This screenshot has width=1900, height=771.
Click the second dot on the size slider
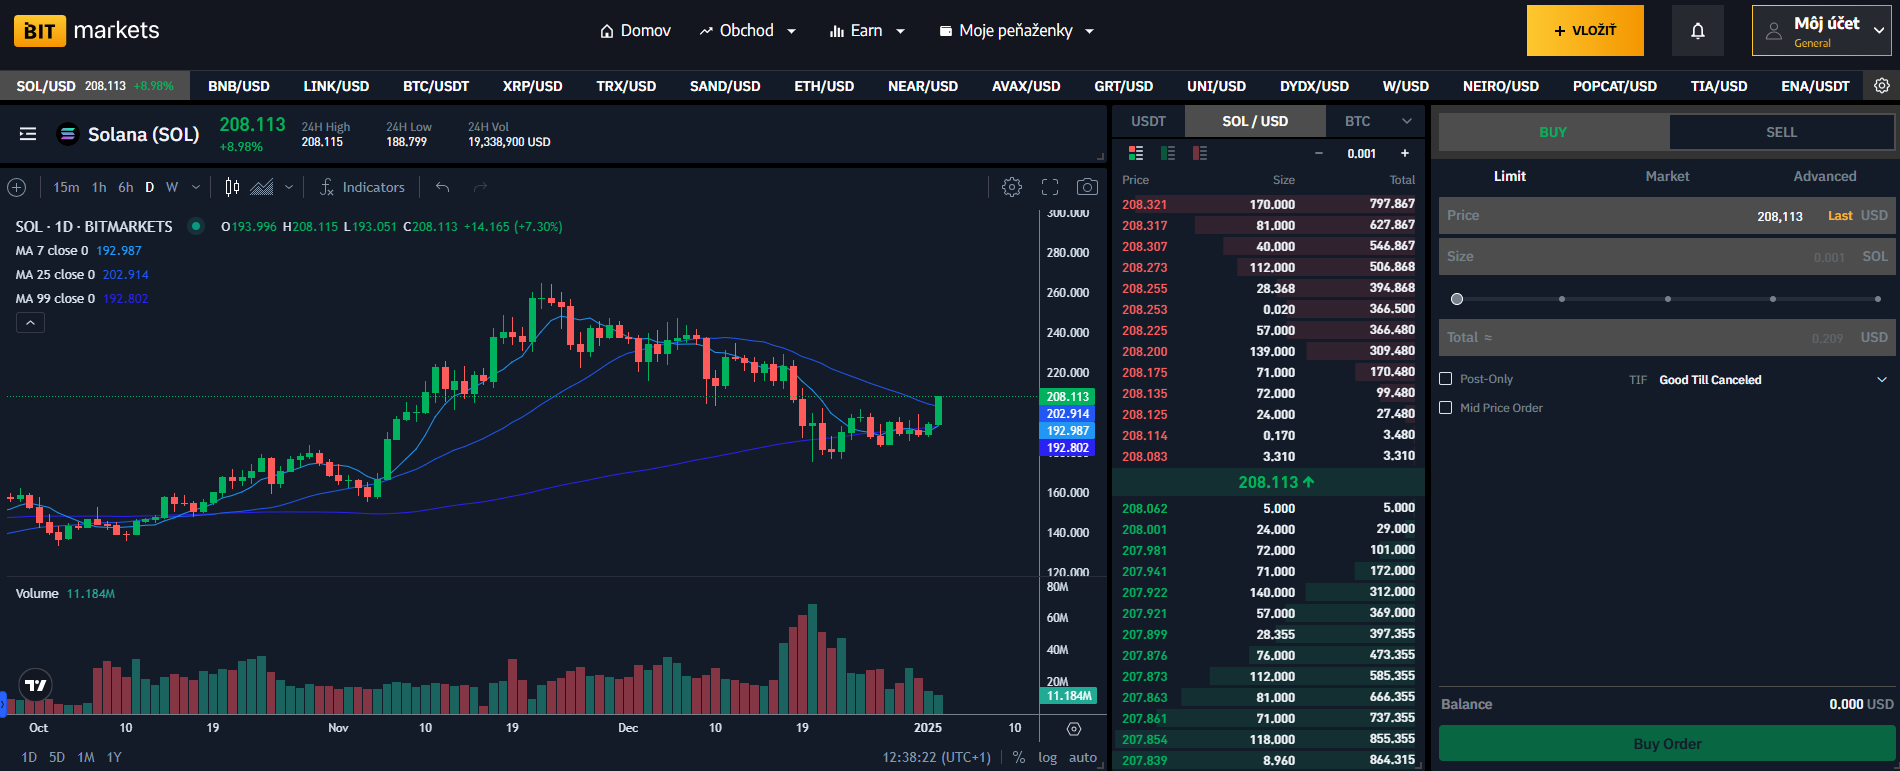(x=1562, y=299)
